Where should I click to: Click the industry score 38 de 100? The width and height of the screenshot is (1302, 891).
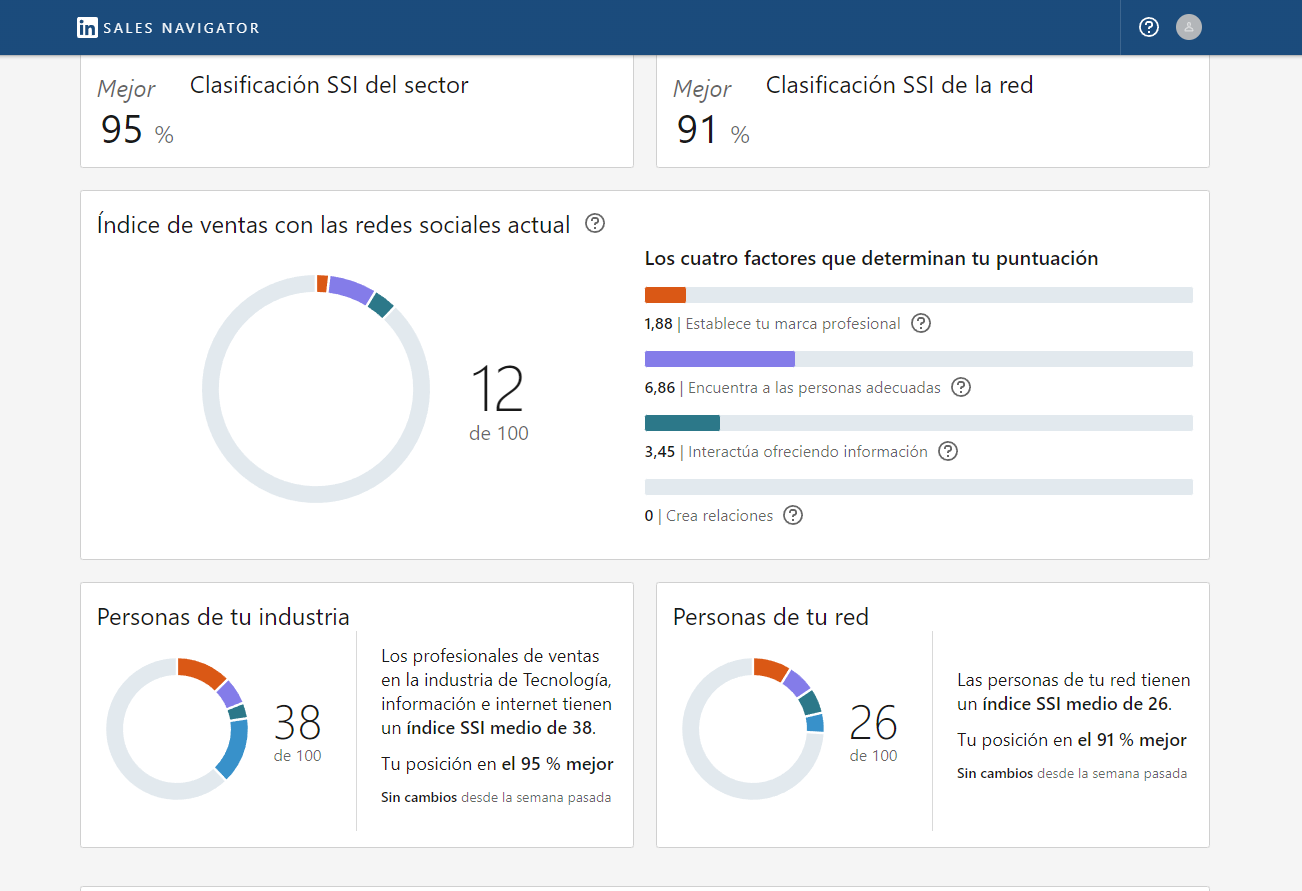pyautogui.click(x=297, y=733)
